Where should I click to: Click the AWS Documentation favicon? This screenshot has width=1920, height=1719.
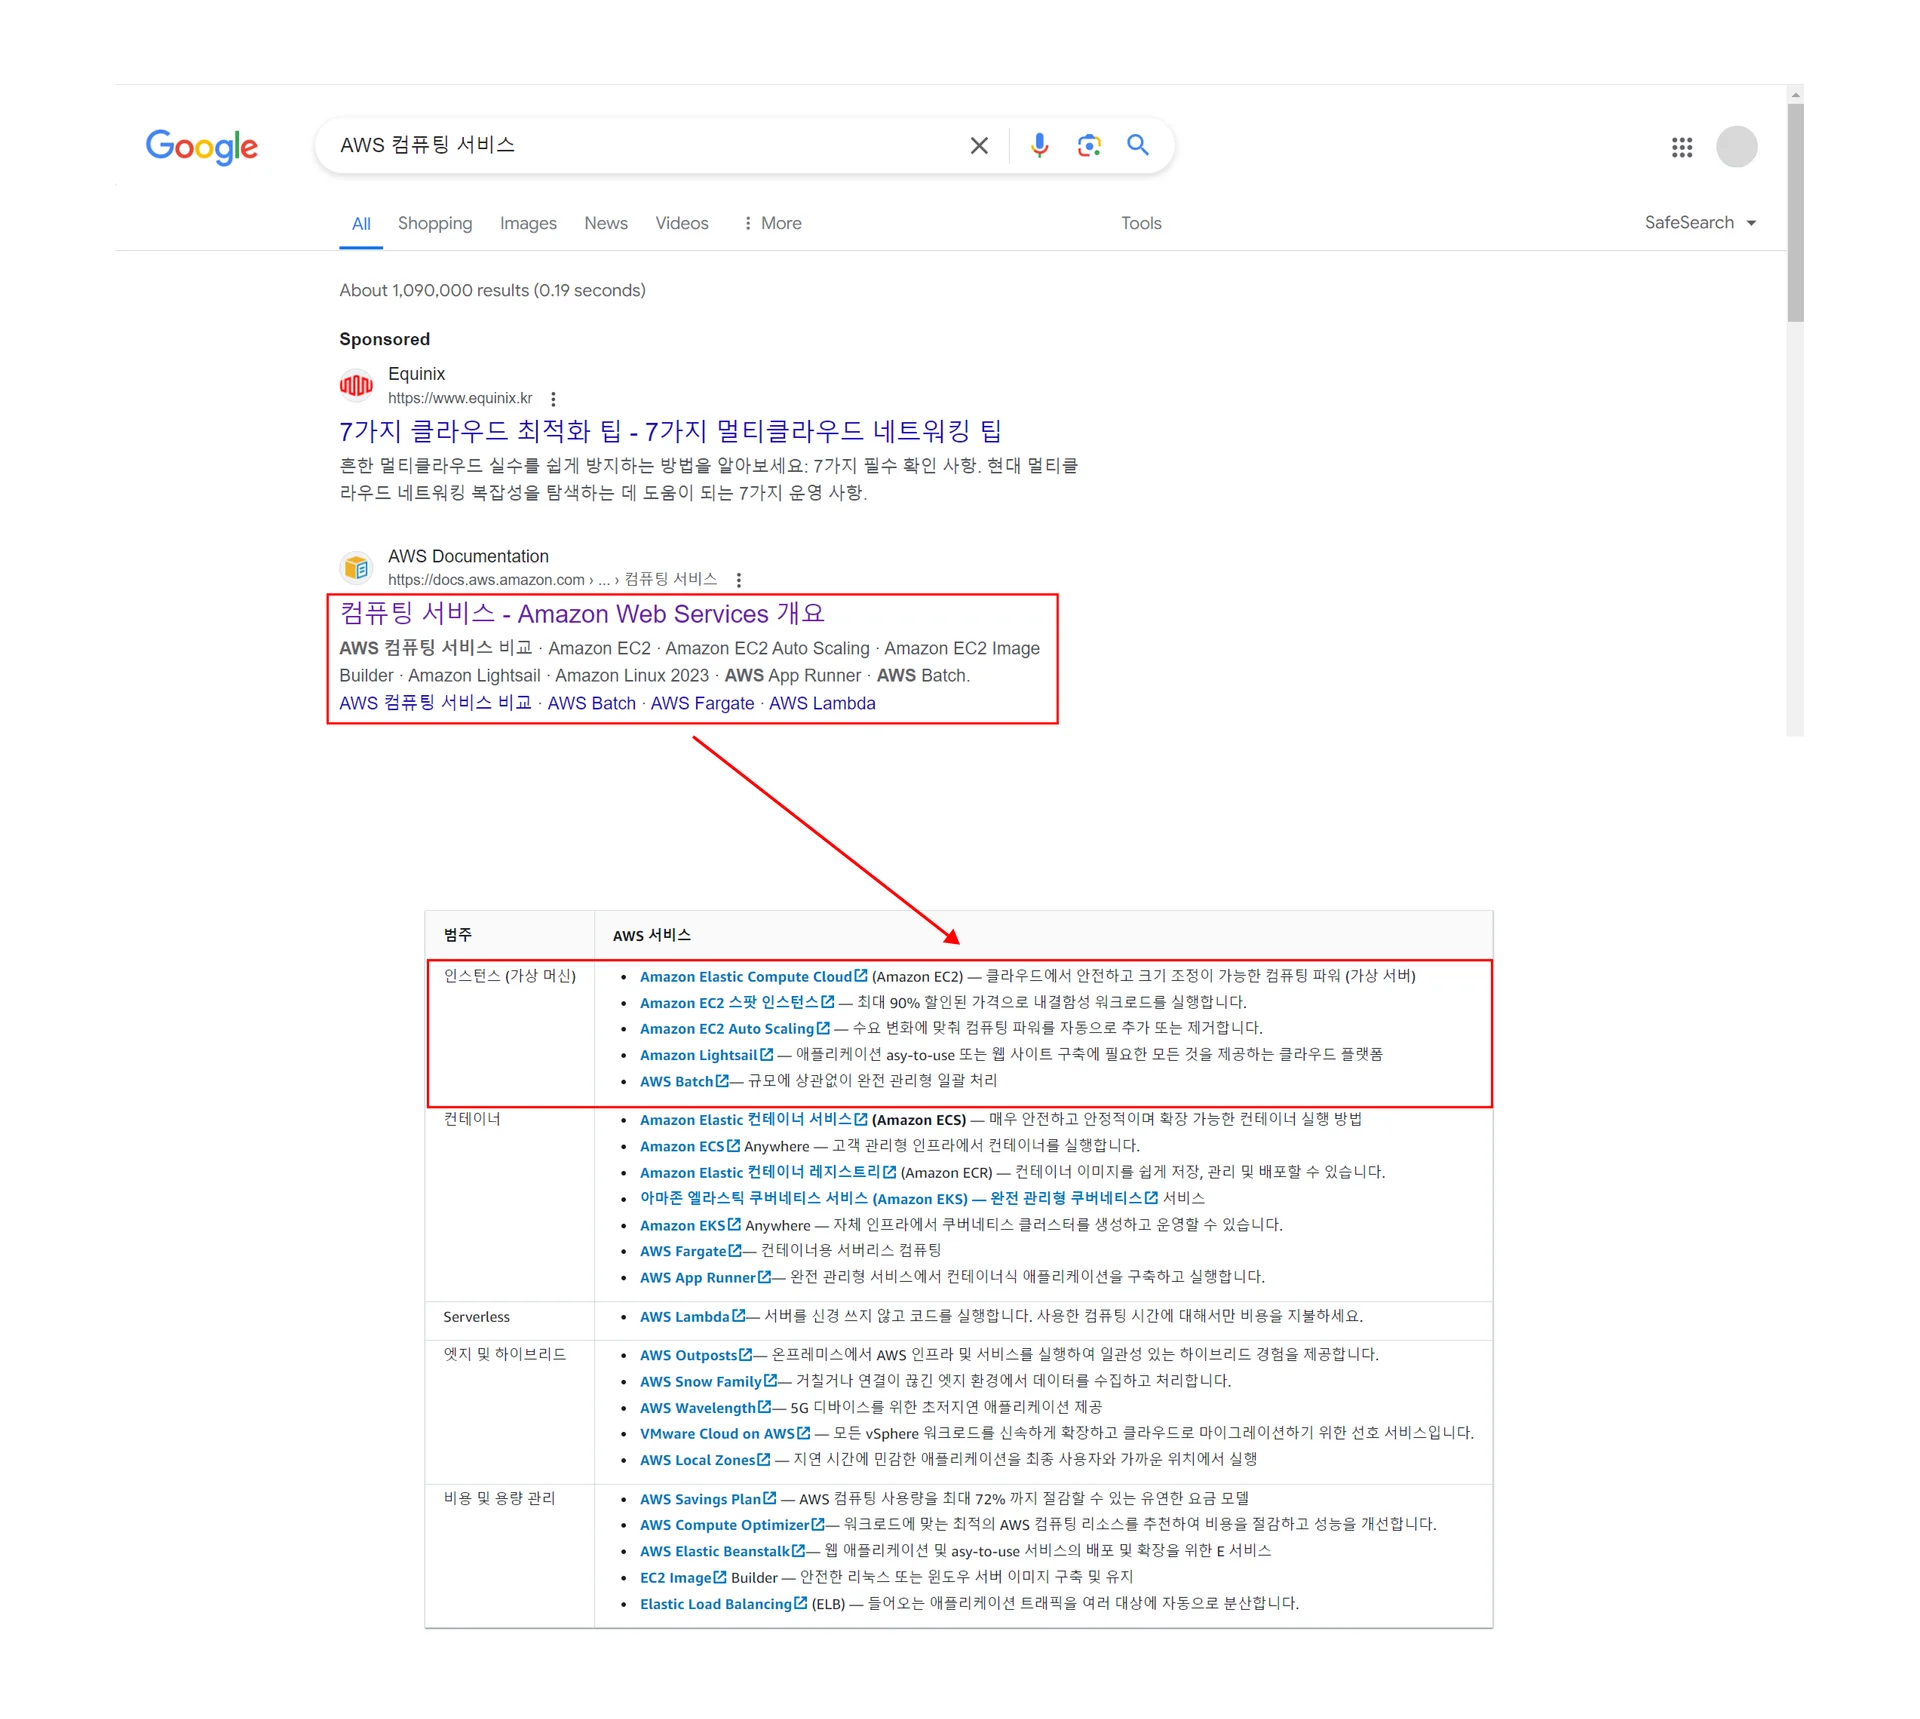[x=356, y=568]
